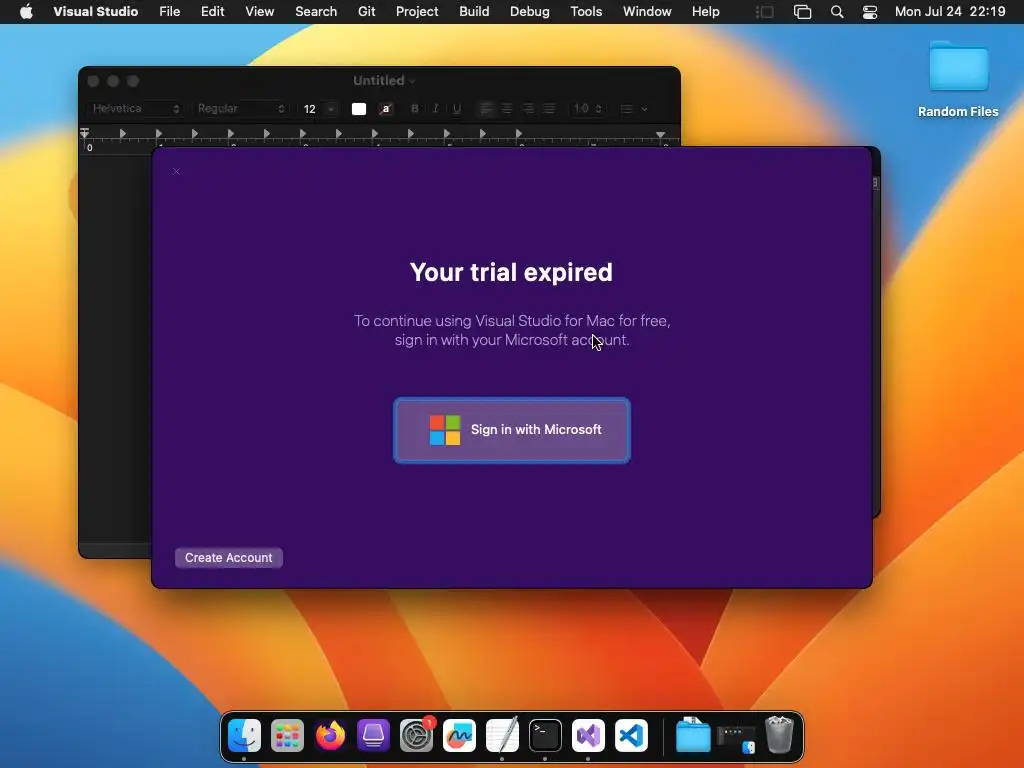Close the trial expired dialog with X
Image resolution: width=1024 pixels, height=768 pixels.
[176, 172]
